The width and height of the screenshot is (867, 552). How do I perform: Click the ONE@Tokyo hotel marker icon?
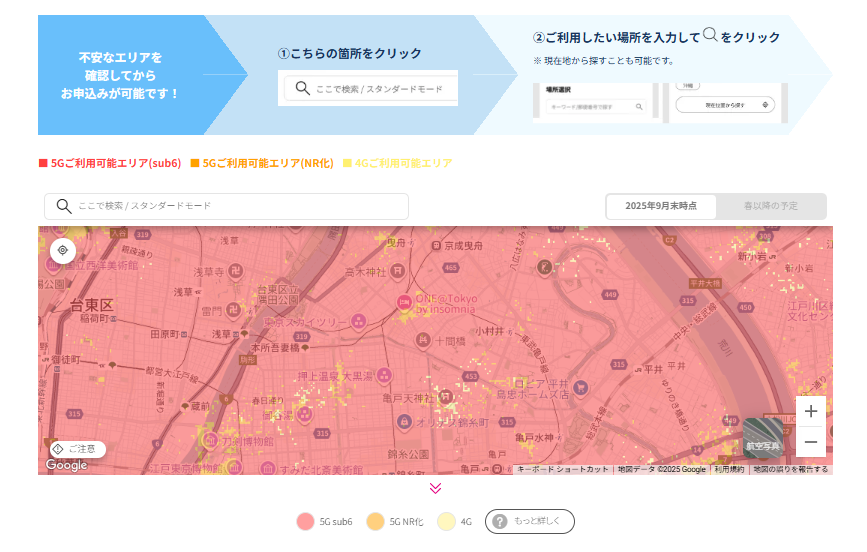(x=404, y=301)
